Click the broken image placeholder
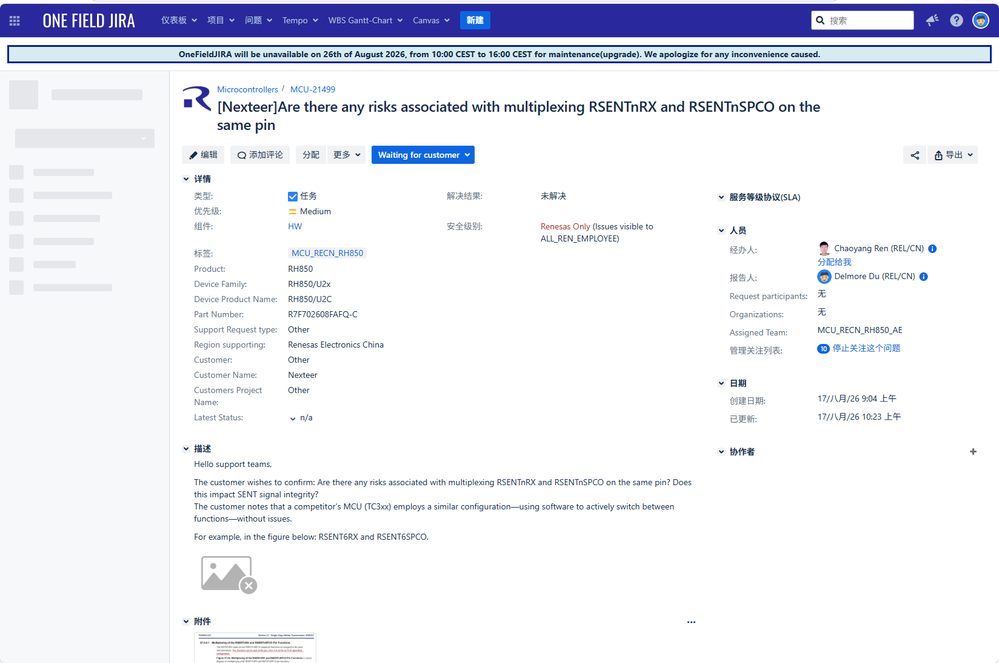This screenshot has width=999, height=663. (228, 574)
